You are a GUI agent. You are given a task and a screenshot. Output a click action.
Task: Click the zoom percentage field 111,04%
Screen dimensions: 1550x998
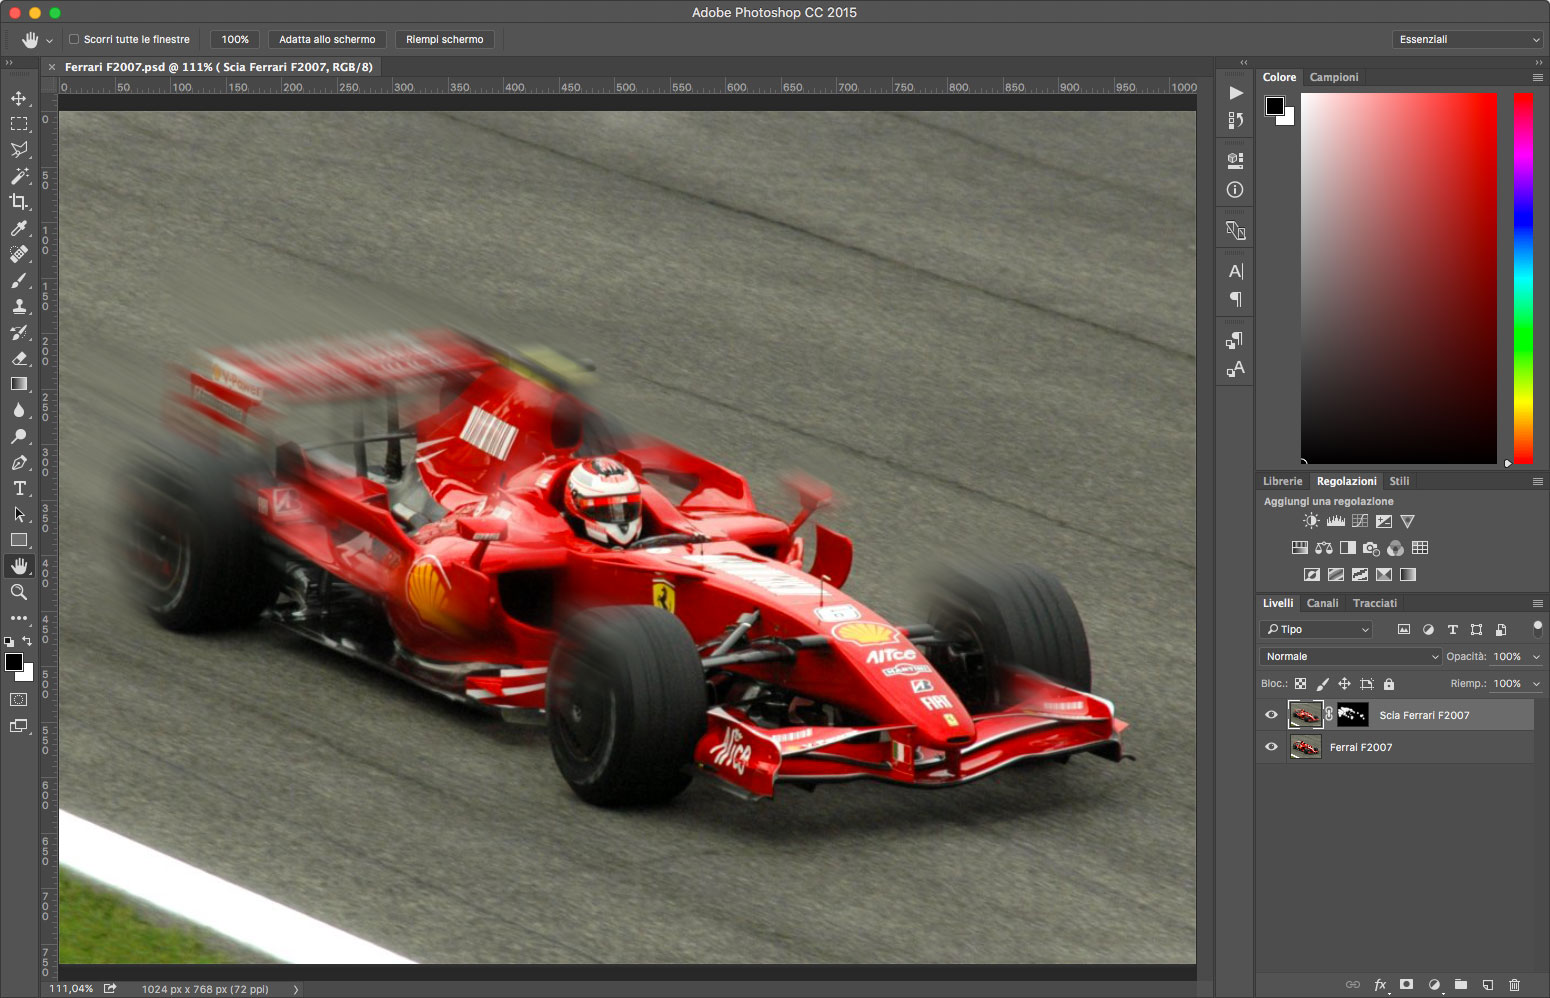(x=71, y=989)
